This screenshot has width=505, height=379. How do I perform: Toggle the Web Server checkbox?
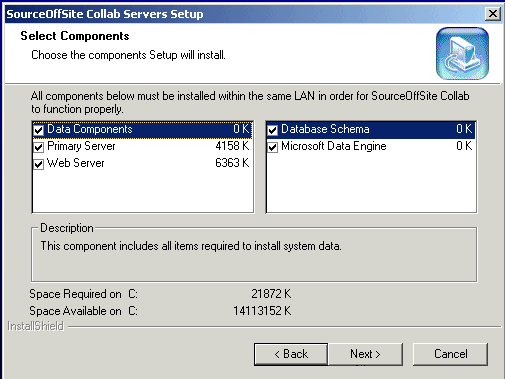pyautogui.click(x=39, y=164)
